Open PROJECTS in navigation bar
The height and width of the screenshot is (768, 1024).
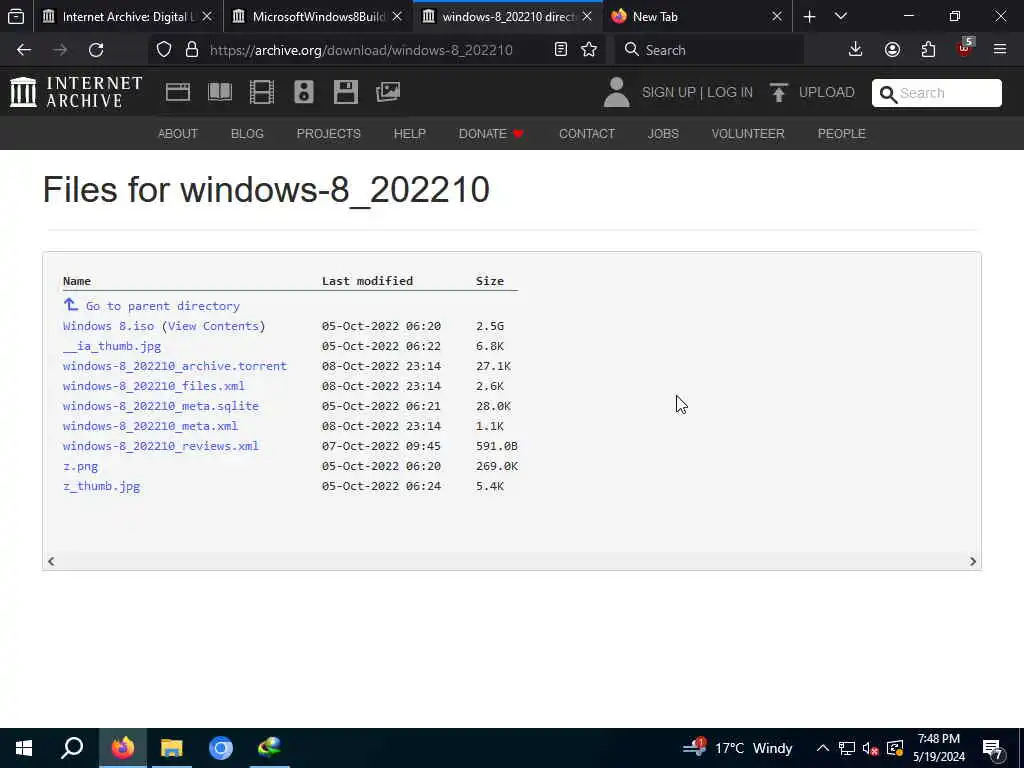coord(328,134)
